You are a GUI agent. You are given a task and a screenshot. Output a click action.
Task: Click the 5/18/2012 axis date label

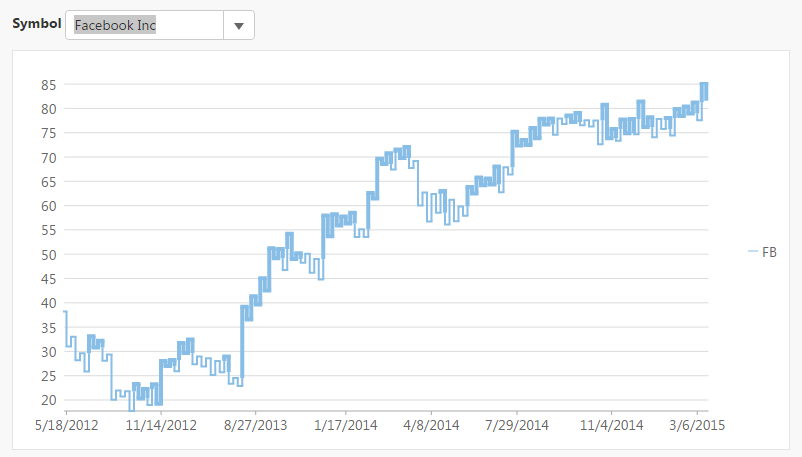[x=66, y=425]
